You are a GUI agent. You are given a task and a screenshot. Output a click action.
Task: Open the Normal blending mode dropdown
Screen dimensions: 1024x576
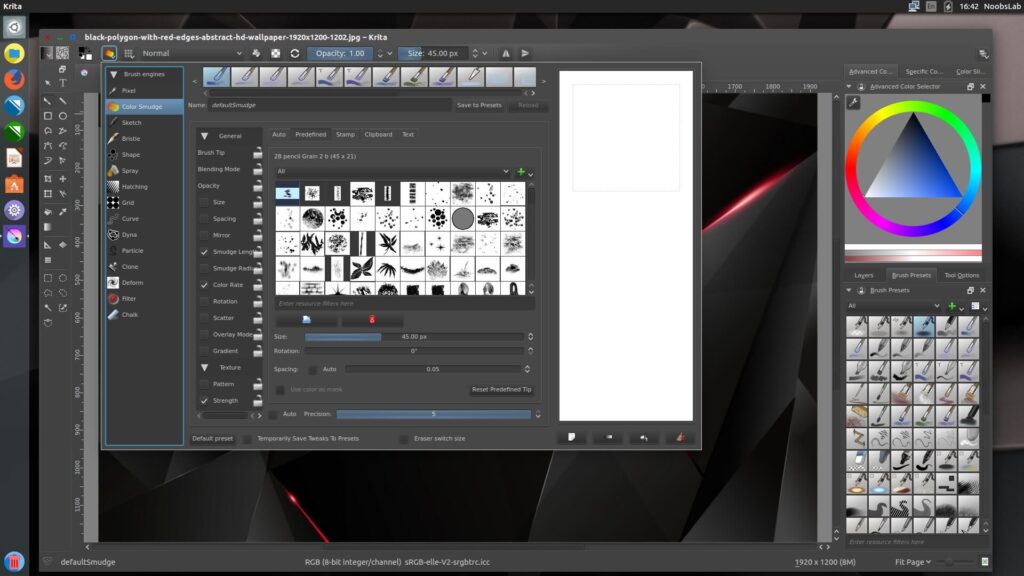pyautogui.click(x=191, y=53)
